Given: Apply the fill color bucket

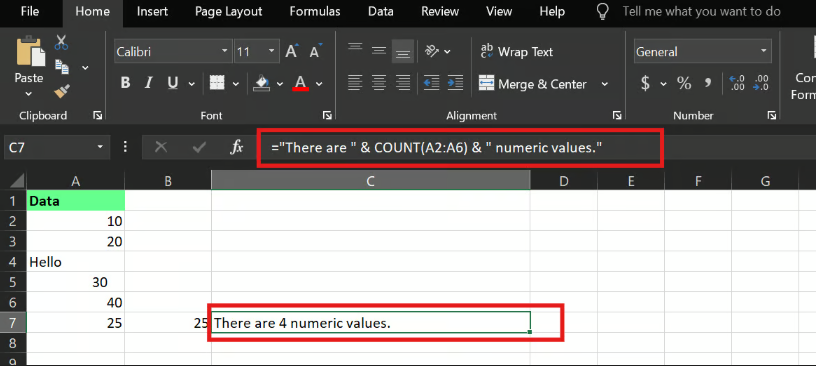Looking at the screenshot, I should coord(262,83).
